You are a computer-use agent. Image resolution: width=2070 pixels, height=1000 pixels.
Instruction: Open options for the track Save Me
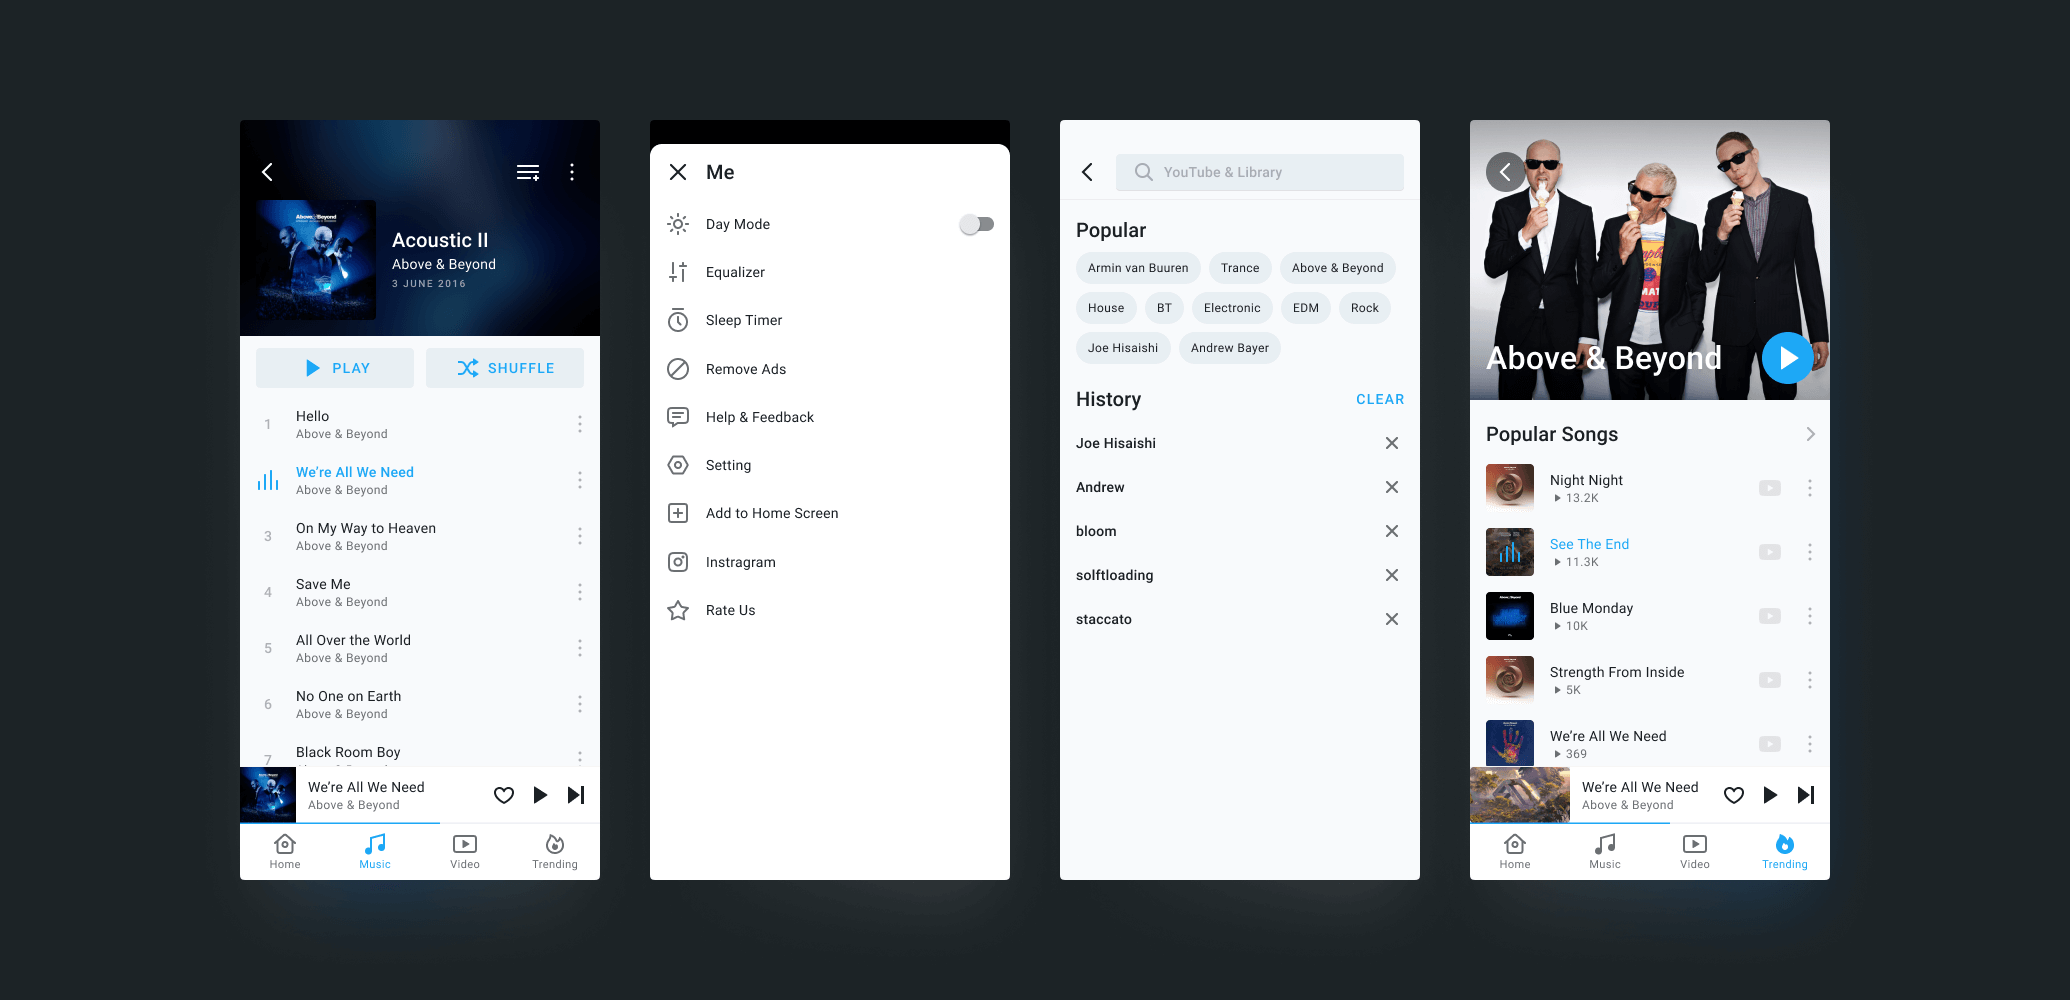[x=580, y=592]
